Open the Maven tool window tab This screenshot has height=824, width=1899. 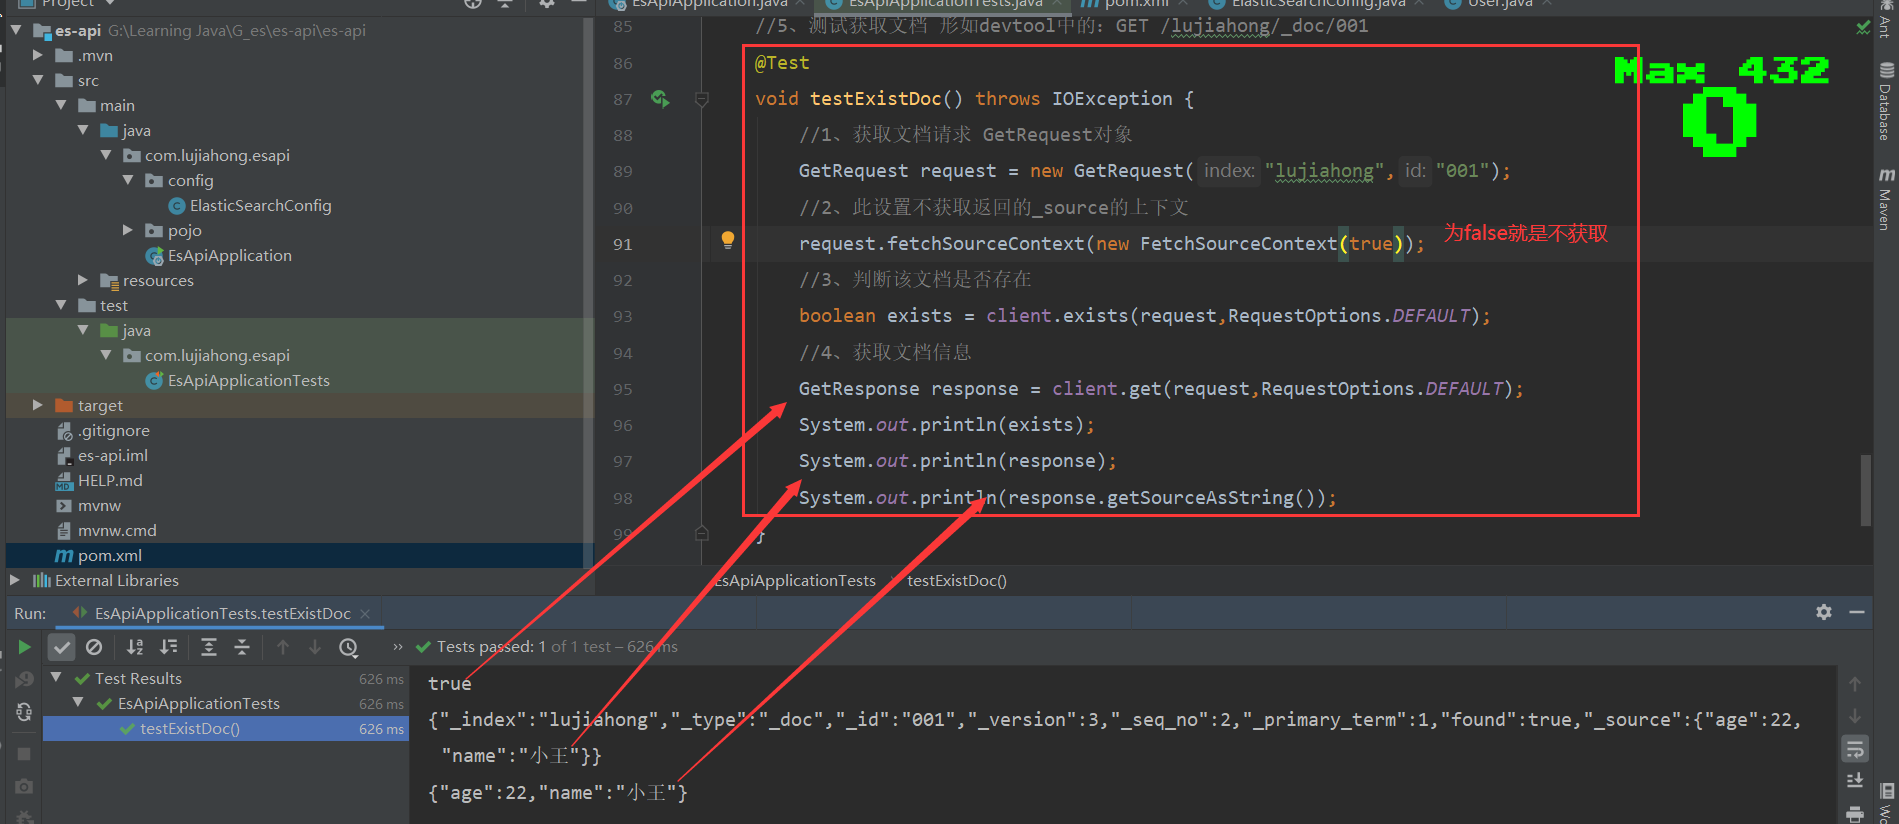[1885, 199]
